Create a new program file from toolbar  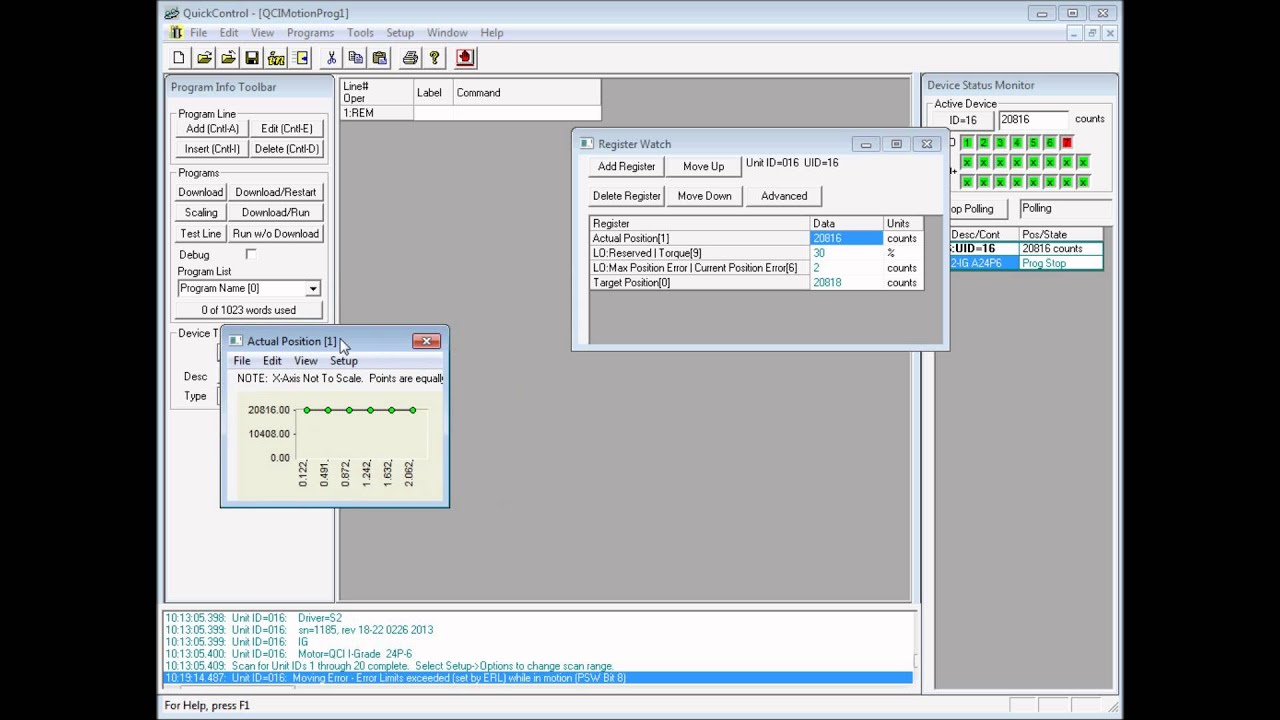pyautogui.click(x=179, y=58)
